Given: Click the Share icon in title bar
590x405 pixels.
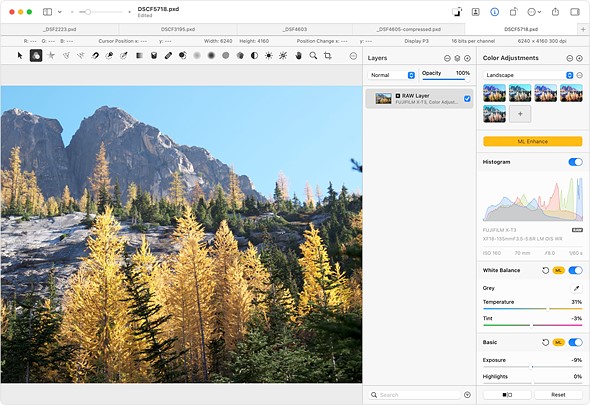Looking at the screenshot, I should (x=555, y=12).
